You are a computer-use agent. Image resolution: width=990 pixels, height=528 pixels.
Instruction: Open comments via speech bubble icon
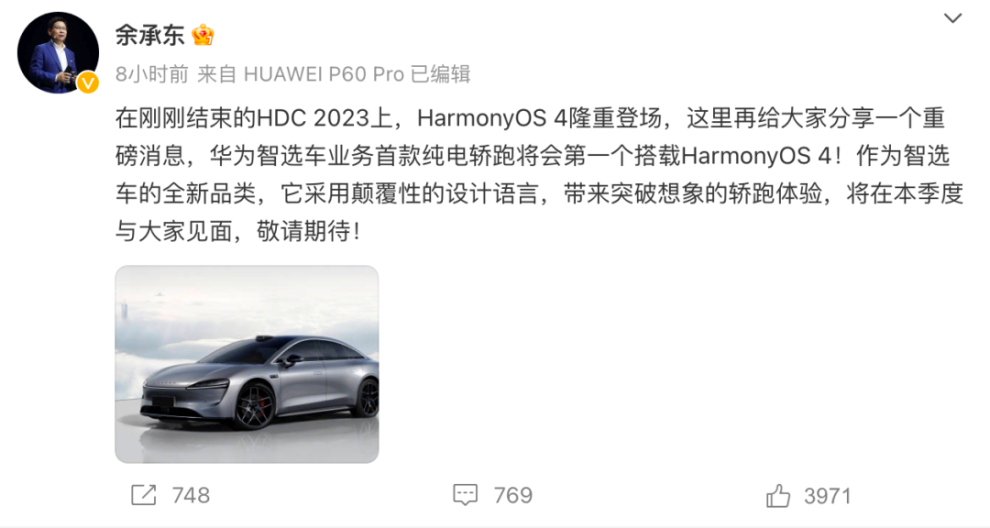pyautogui.click(x=465, y=495)
